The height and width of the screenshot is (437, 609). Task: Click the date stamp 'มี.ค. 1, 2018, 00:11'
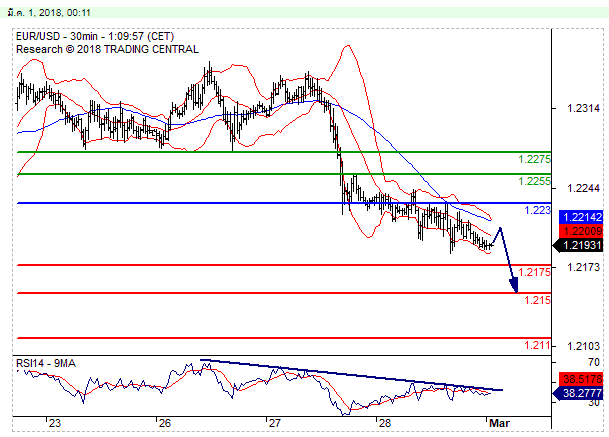point(49,13)
